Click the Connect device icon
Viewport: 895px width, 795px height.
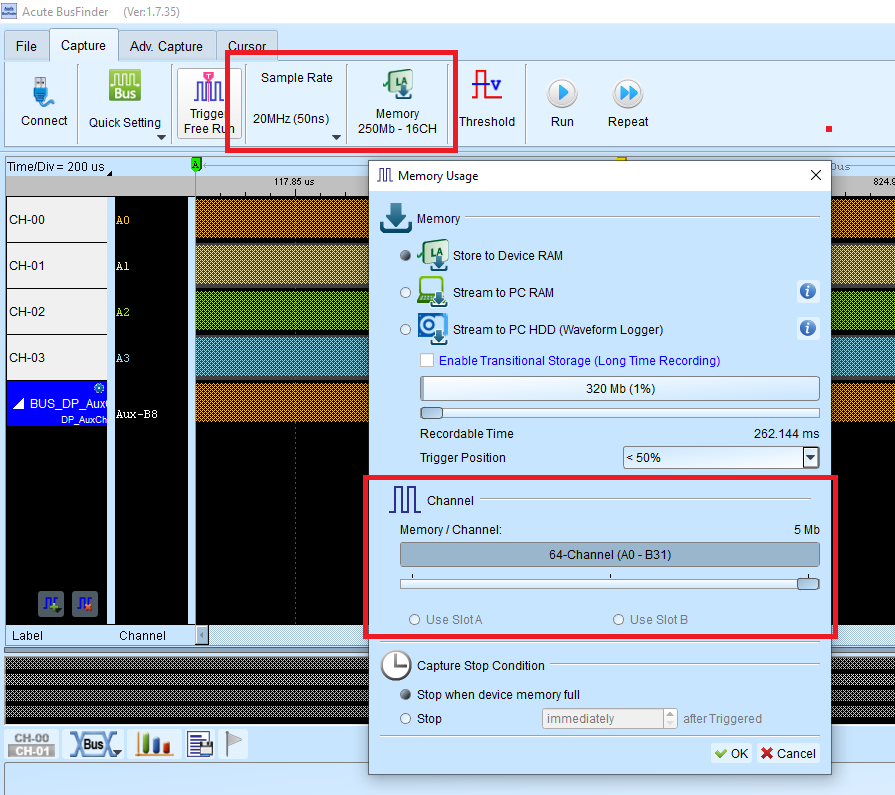[43, 92]
